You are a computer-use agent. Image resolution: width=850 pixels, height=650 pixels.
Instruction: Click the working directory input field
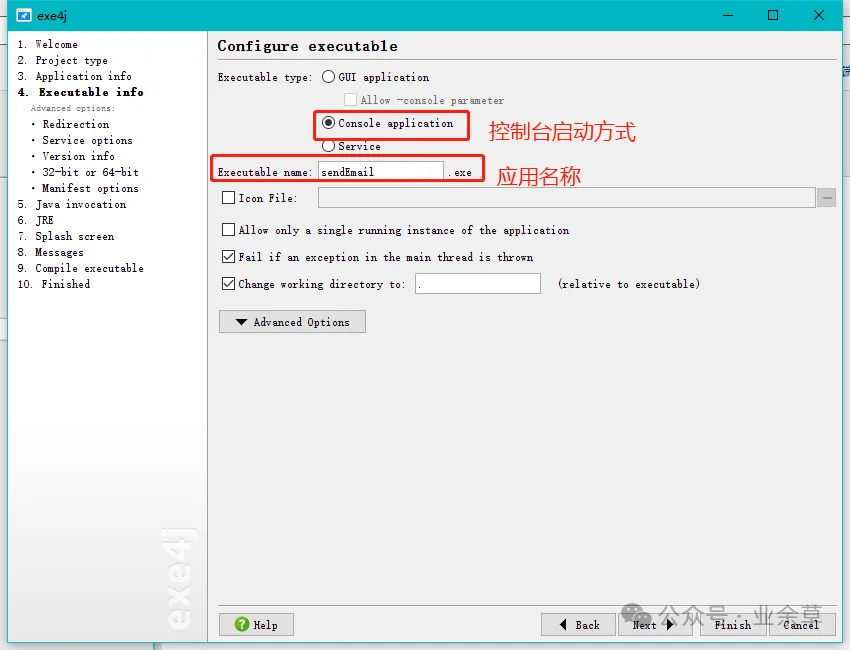(478, 284)
